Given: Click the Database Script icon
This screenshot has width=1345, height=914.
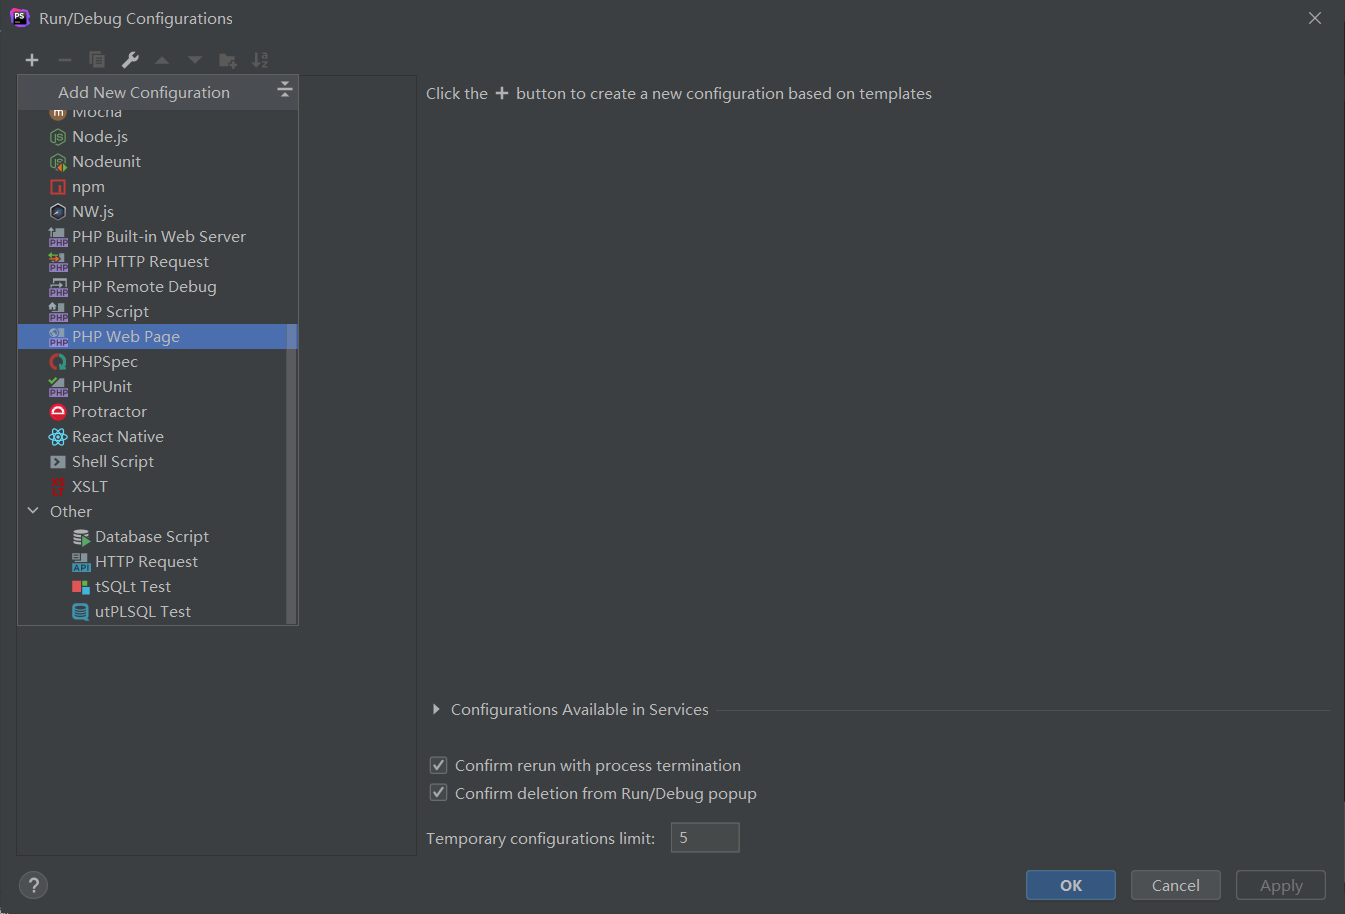Looking at the screenshot, I should [81, 537].
